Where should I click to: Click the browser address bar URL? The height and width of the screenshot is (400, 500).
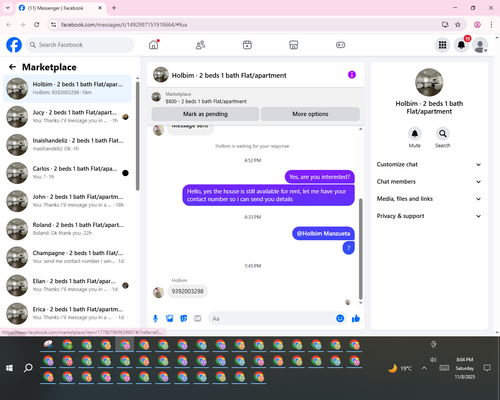tap(124, 25)
